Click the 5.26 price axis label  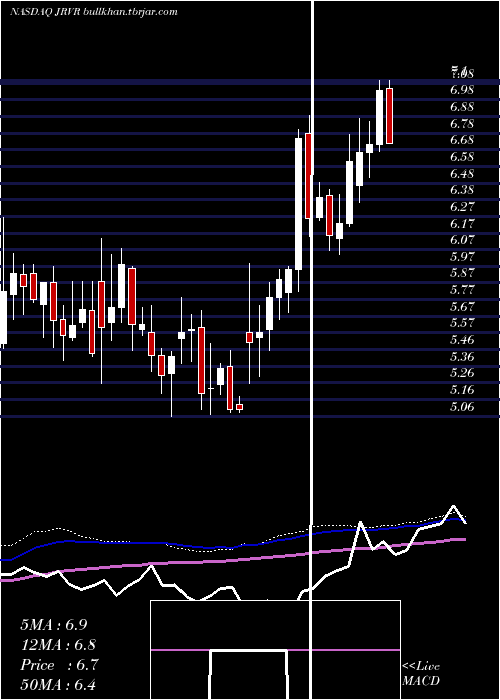click(x=462, y=373)
